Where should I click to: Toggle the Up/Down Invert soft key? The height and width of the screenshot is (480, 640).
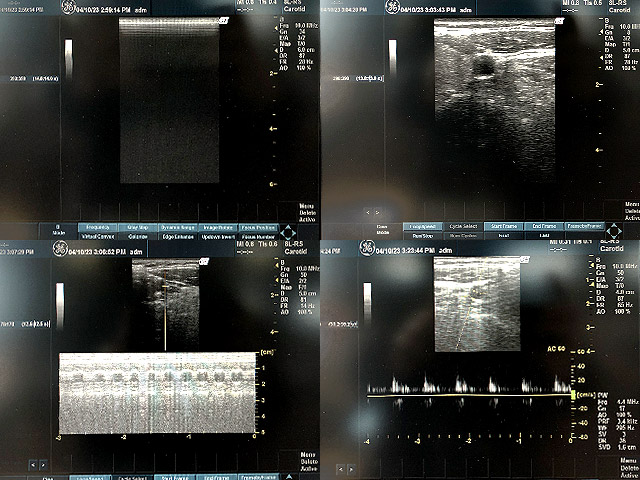[x=218, y=236]
